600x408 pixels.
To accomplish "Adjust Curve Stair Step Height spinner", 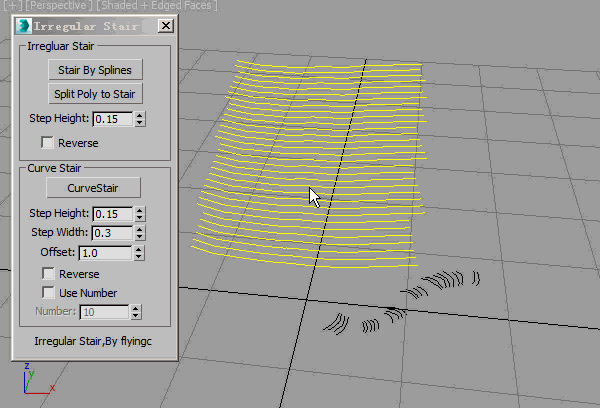I will 140,214.
